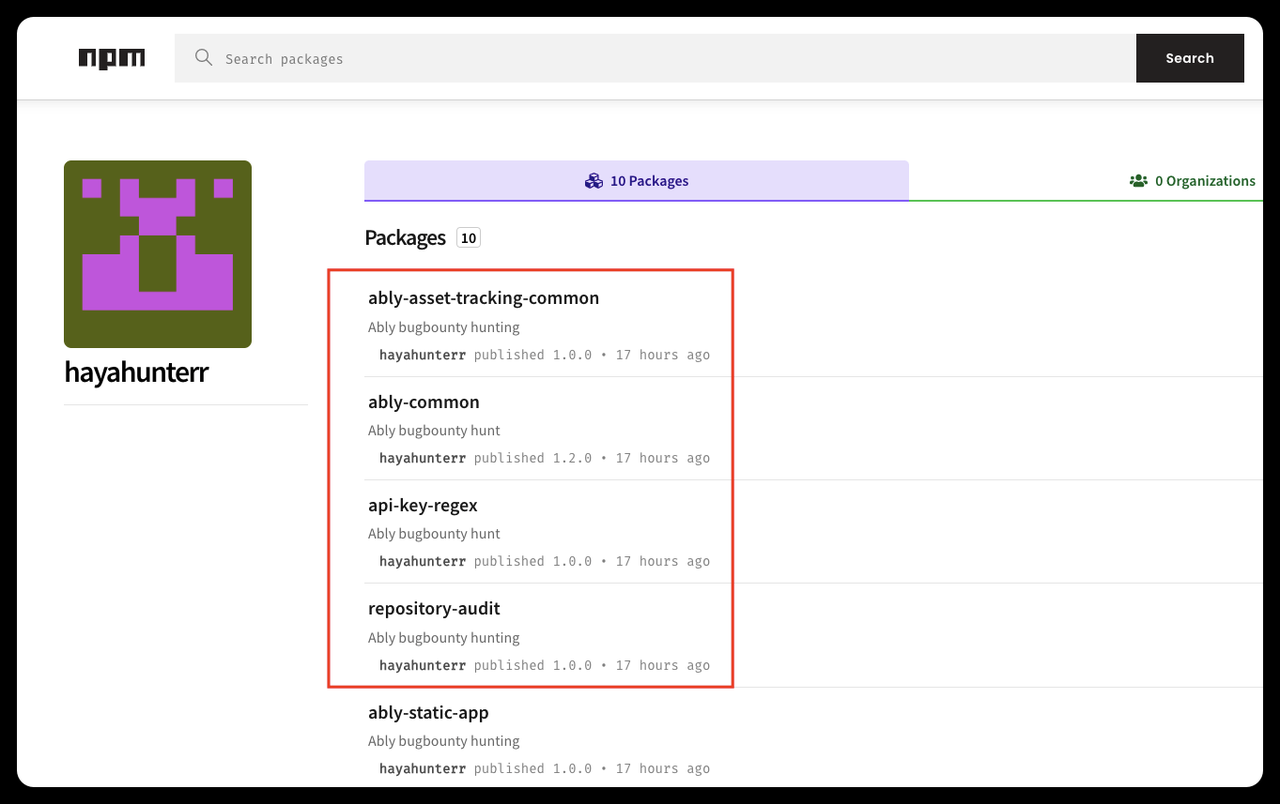Open the ably-static-app package
Viewport: 1280px width, 804px height.
click(428, 712)
